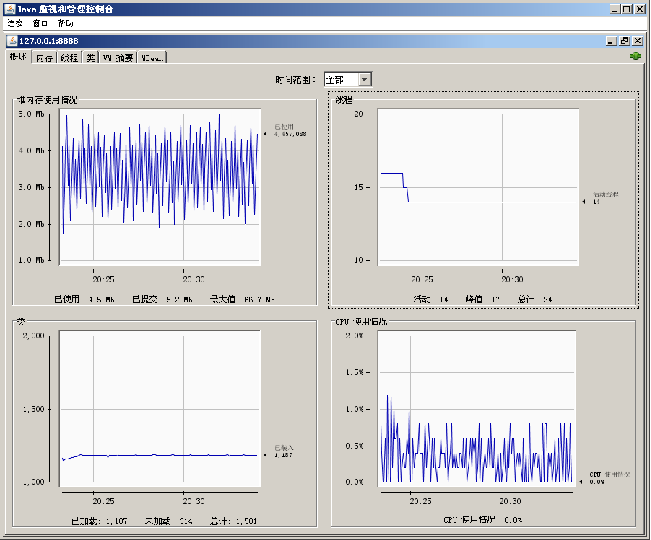This screenshot has width=651, height=540.
Task: Restore the 127.0.0.1:8888 inner window
Action: (624, 40)
